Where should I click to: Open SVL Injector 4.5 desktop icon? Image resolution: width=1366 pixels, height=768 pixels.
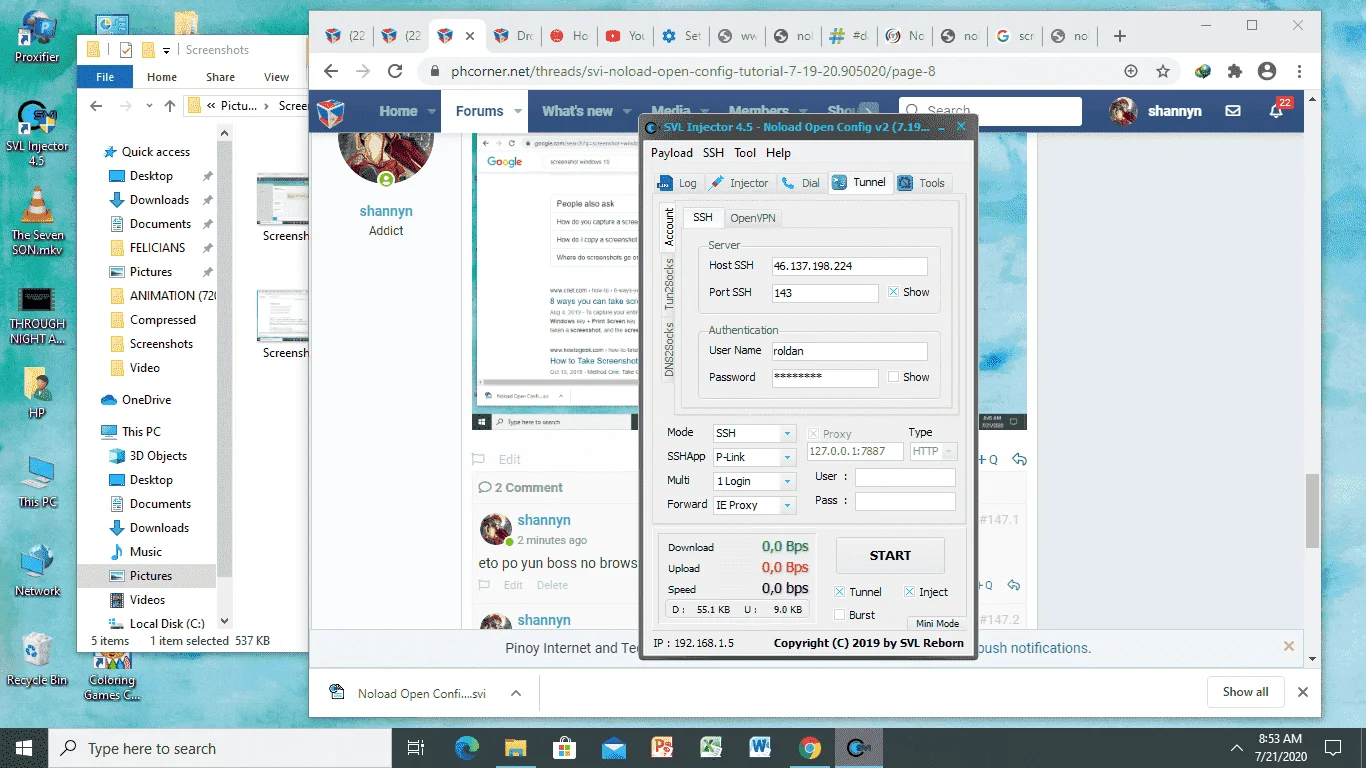(37, 133)
